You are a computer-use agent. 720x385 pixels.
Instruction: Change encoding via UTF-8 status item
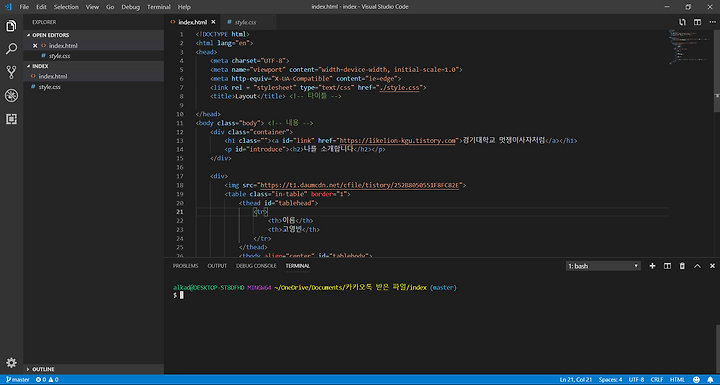(636, 379)
